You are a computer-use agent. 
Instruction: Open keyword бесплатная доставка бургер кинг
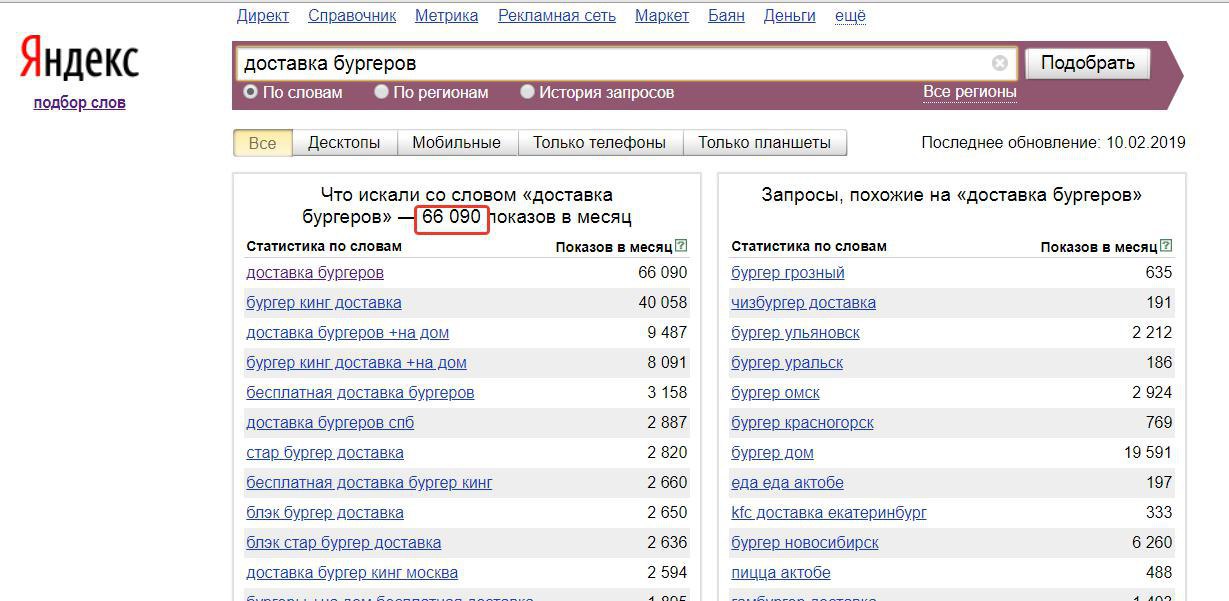(369, 482)
